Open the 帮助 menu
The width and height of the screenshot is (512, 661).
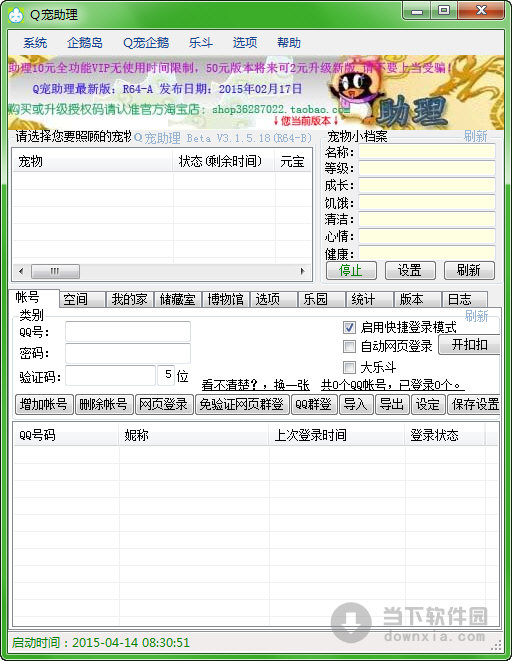(289, 43)
